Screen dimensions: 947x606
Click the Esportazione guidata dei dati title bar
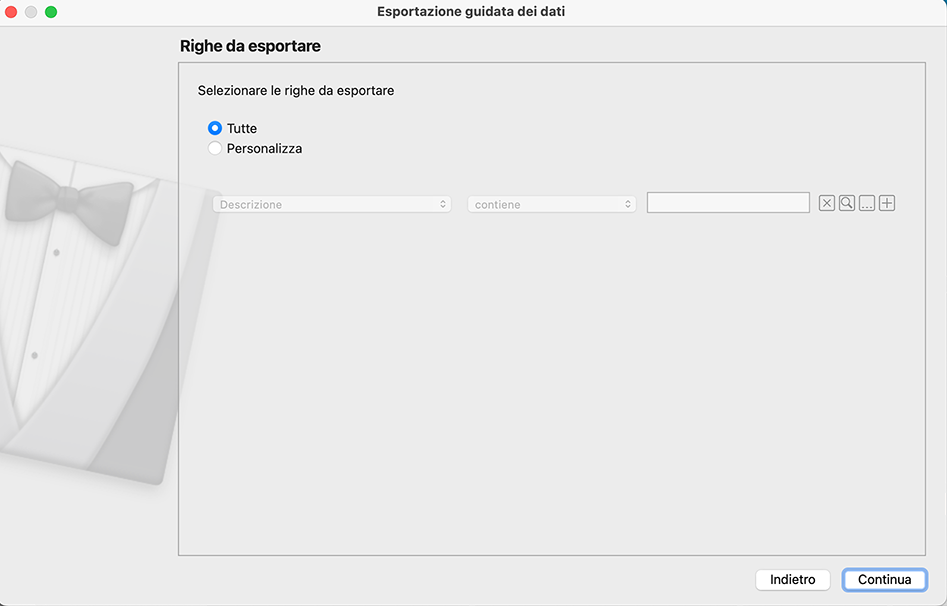tap(478, 12)
